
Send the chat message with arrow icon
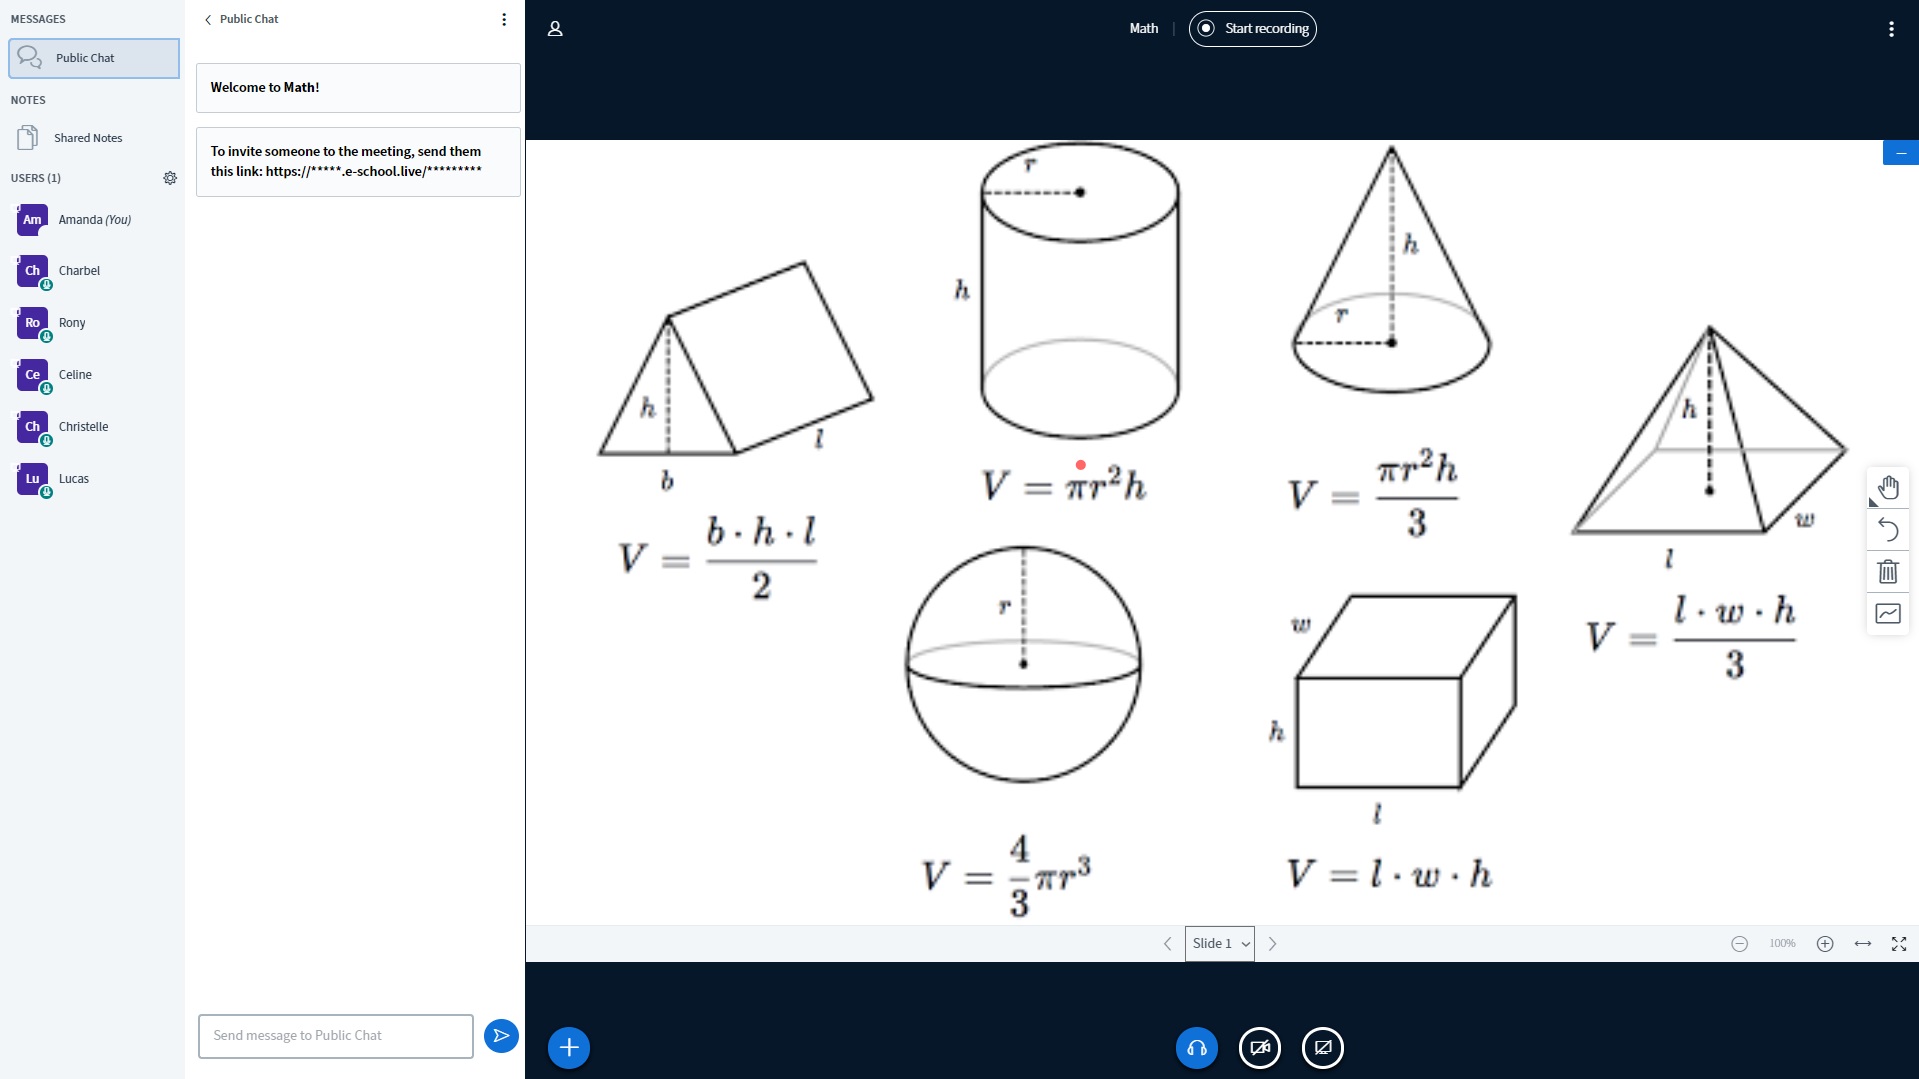[501, 1035]
